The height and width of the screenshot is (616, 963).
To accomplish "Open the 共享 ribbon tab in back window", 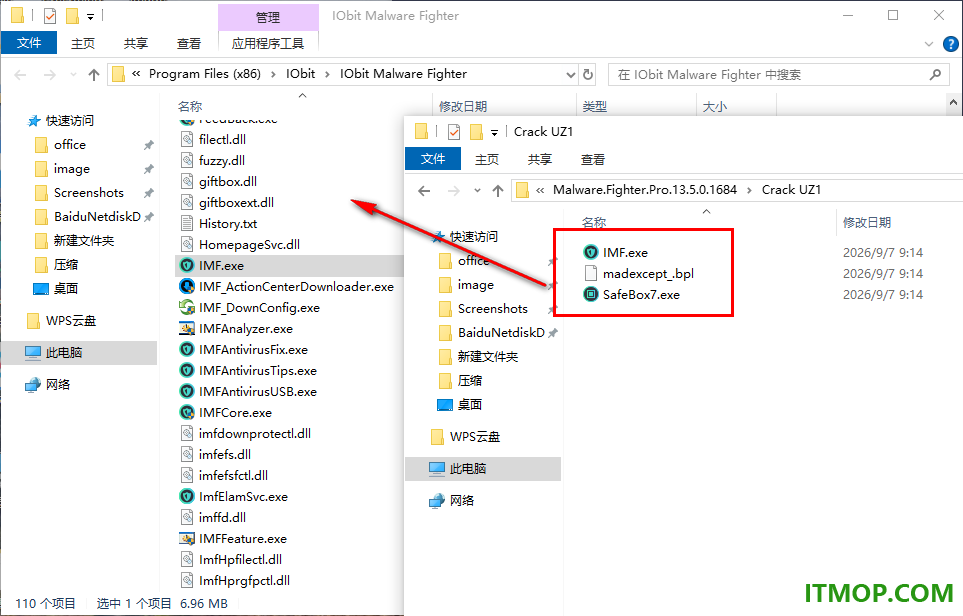I will pyautogui.click(x=136, y=44).
